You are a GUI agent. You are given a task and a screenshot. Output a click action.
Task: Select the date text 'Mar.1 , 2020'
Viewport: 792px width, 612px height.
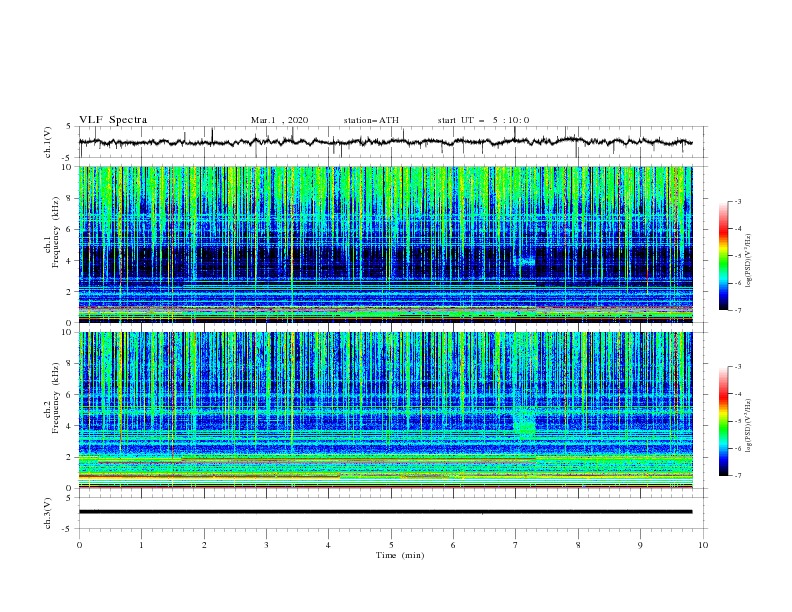[x=279, y=120]
